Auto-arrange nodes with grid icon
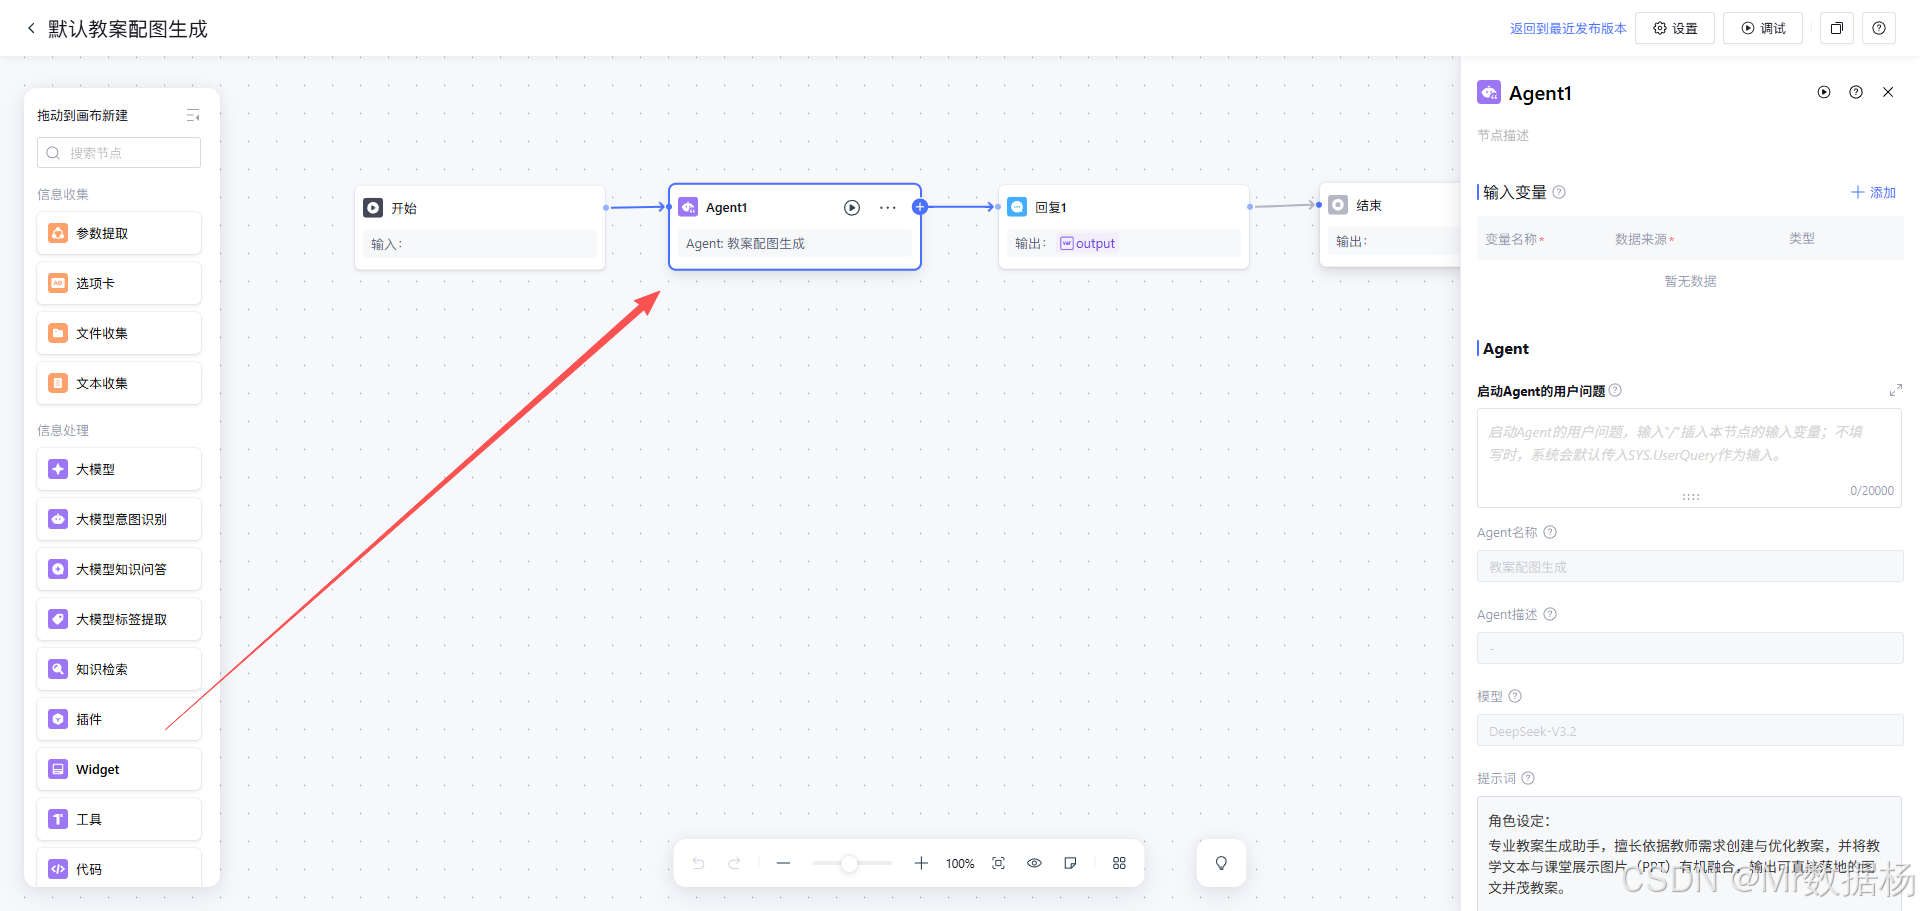 pos(1119,863)
